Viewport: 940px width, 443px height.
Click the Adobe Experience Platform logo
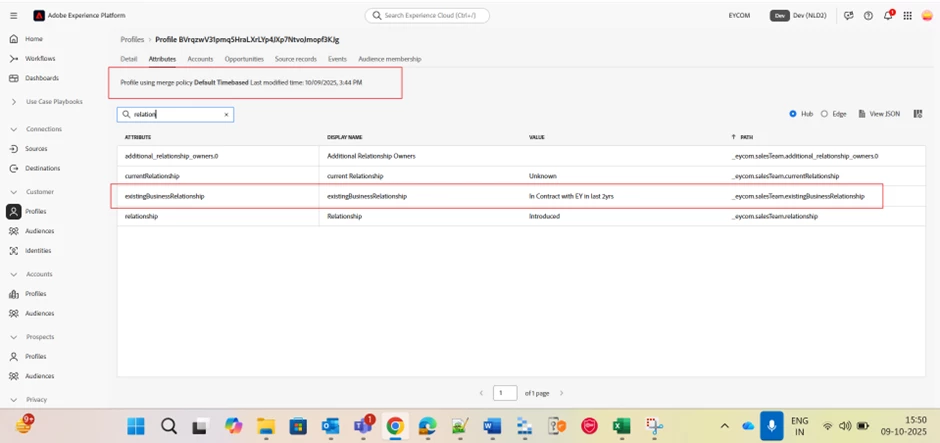[39, 16]
